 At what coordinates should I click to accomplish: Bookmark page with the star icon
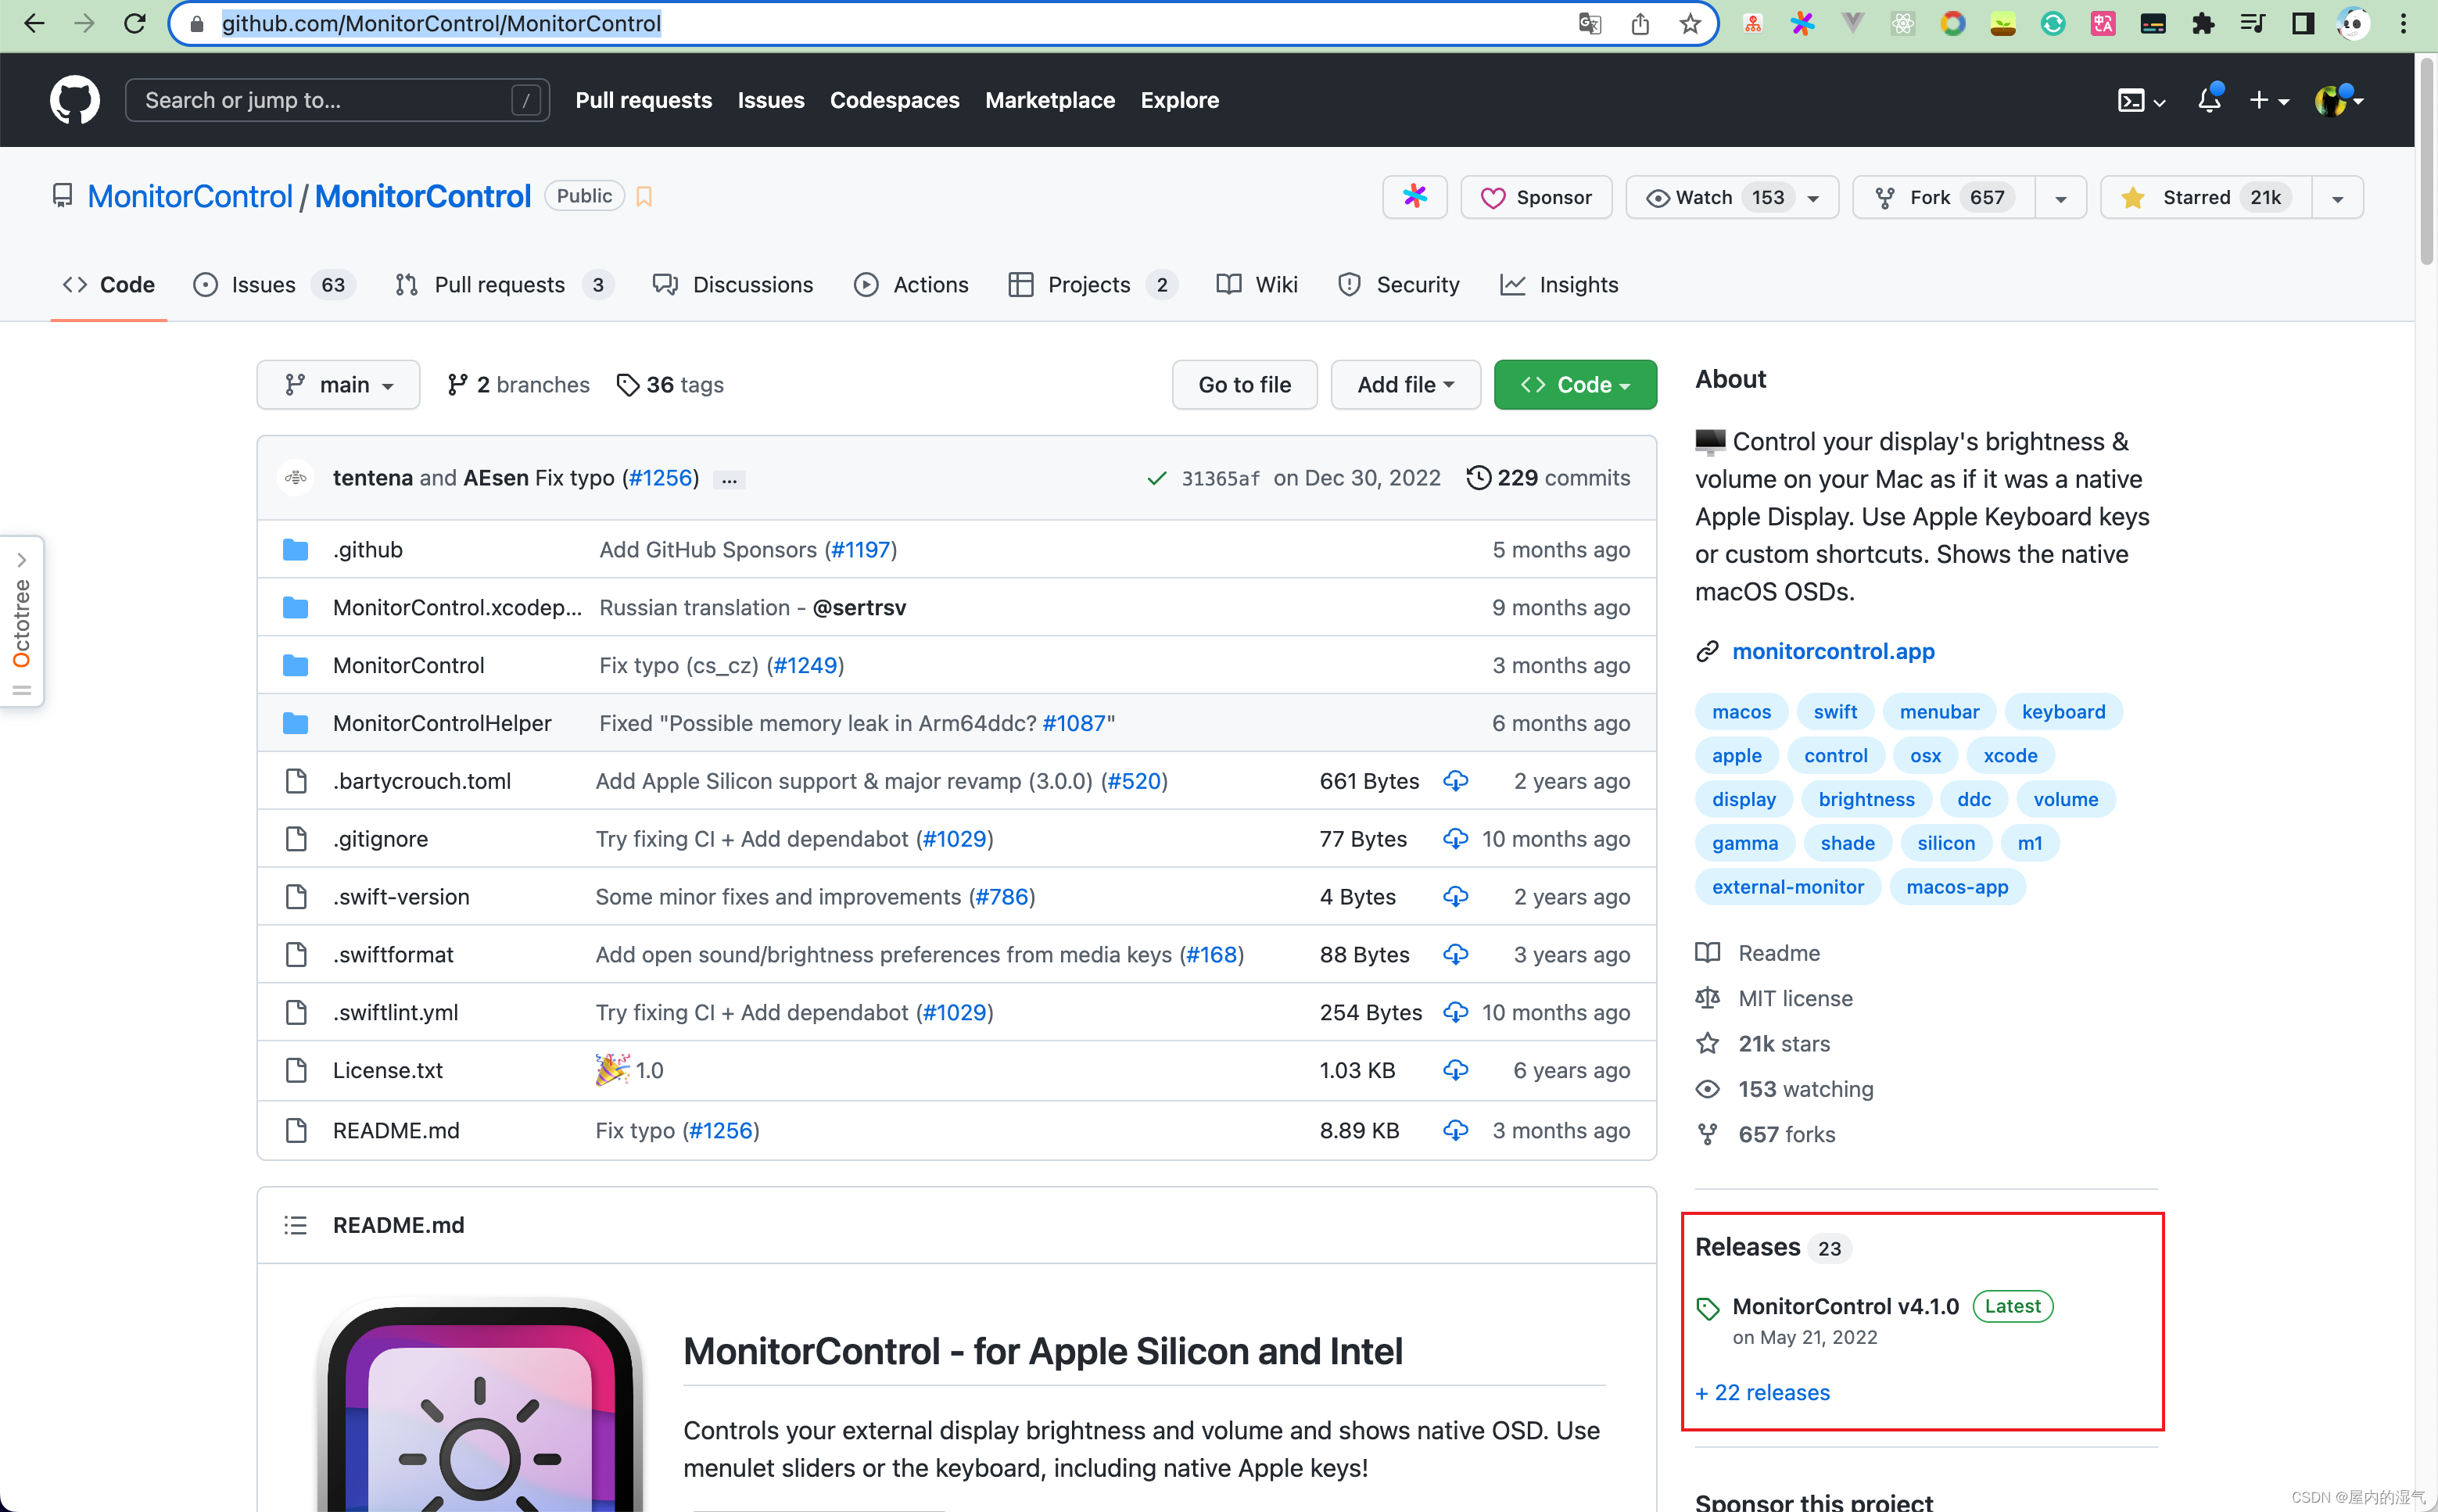pos(1690,23)
